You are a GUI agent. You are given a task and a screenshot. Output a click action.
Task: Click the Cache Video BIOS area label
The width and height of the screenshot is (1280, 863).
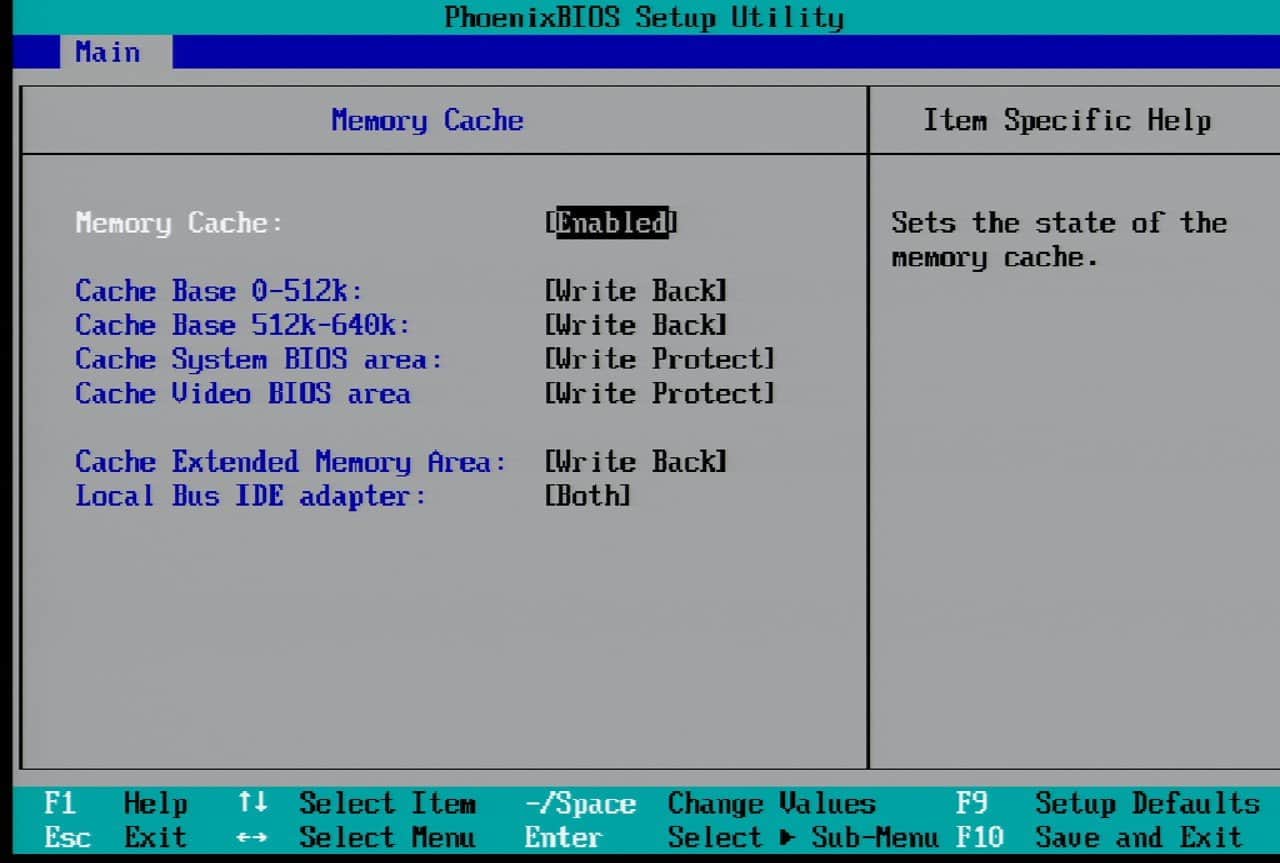(x=243, y=393)
